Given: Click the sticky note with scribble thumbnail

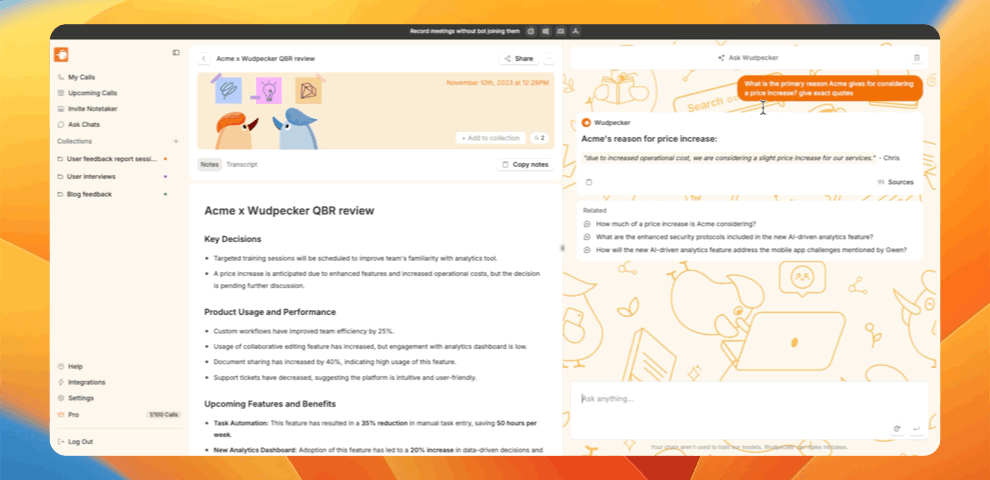Looking at the screenshot, I should (x=227, y=90).
